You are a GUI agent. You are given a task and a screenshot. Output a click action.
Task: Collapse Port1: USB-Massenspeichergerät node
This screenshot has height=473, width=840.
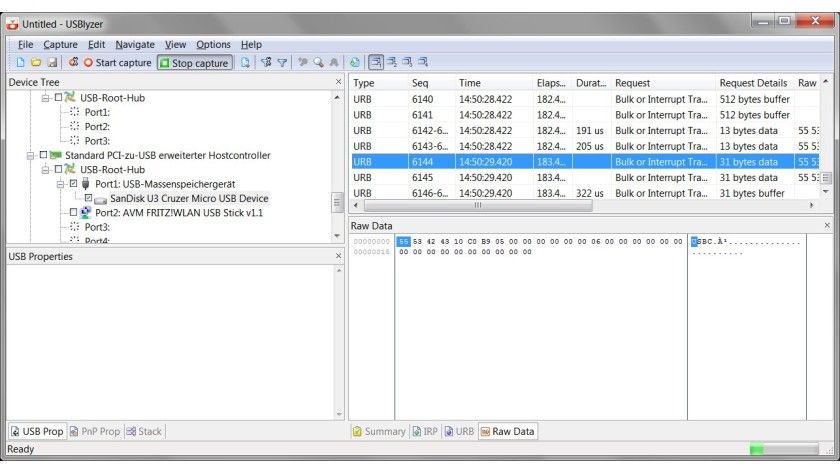point(61,184)
